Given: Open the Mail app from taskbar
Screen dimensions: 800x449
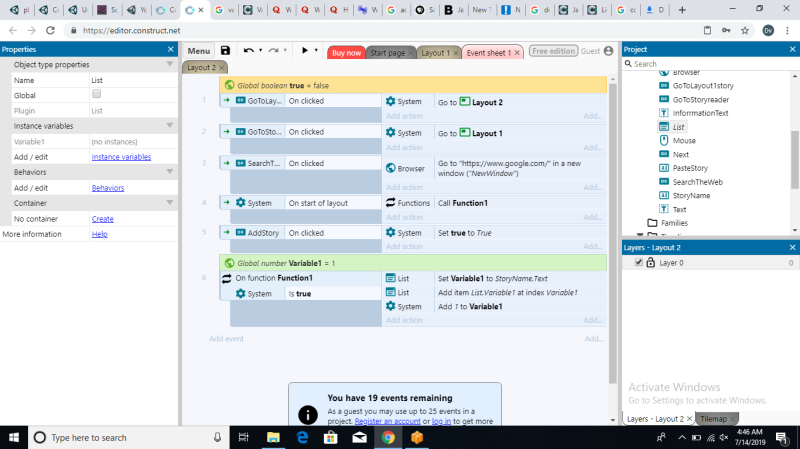Looking at the screenshot, I should [359, 437].
